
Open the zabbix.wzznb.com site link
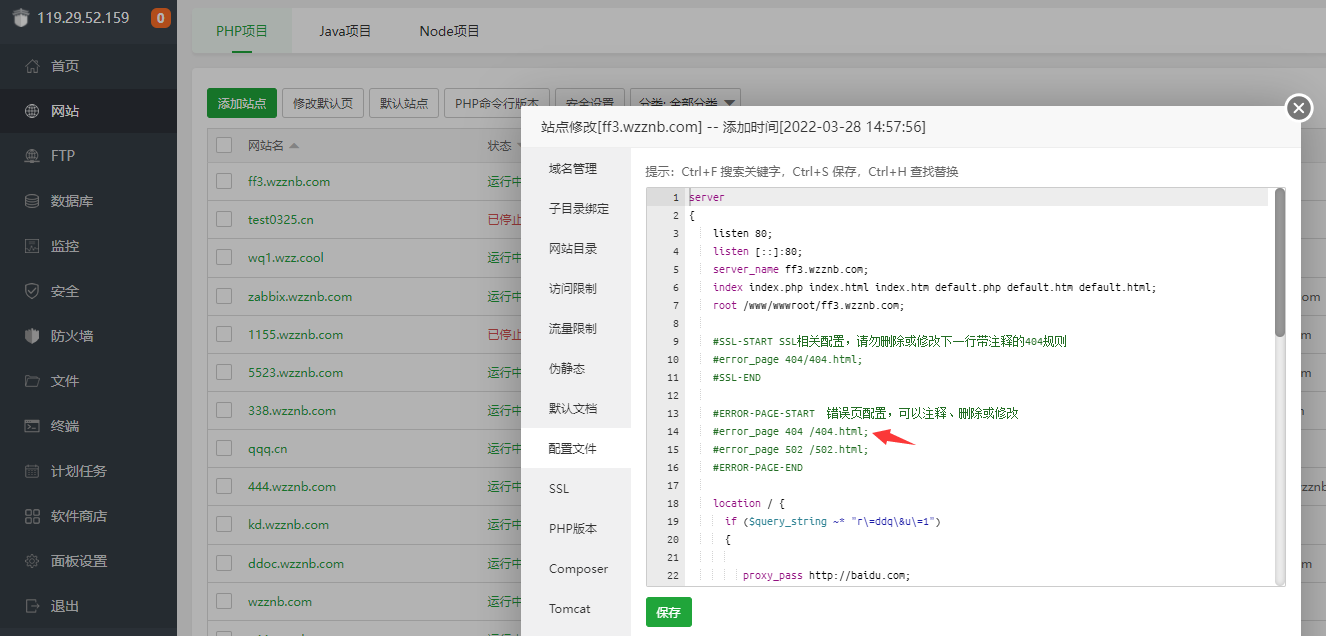[x=300, y=296]
